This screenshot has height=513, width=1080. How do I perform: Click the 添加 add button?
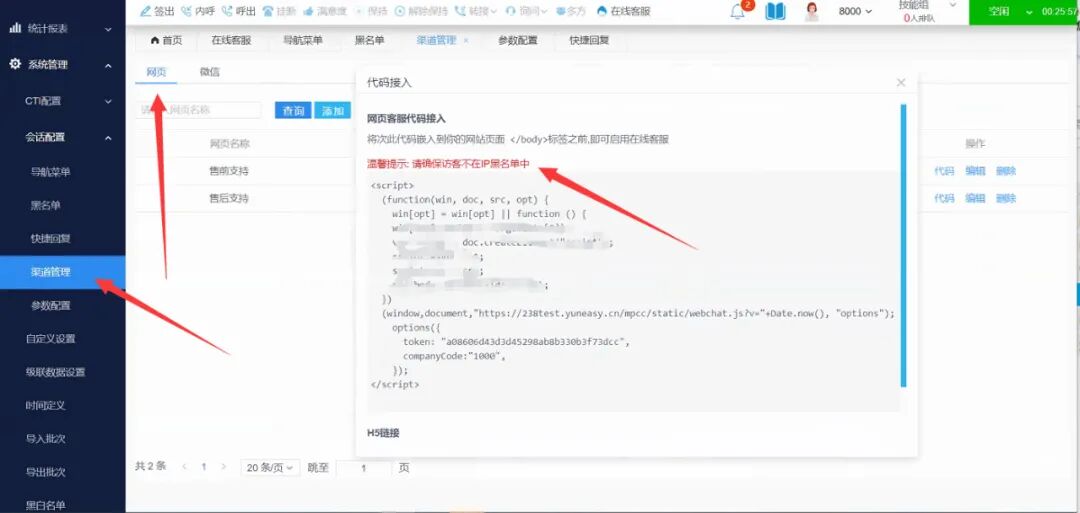333,110
